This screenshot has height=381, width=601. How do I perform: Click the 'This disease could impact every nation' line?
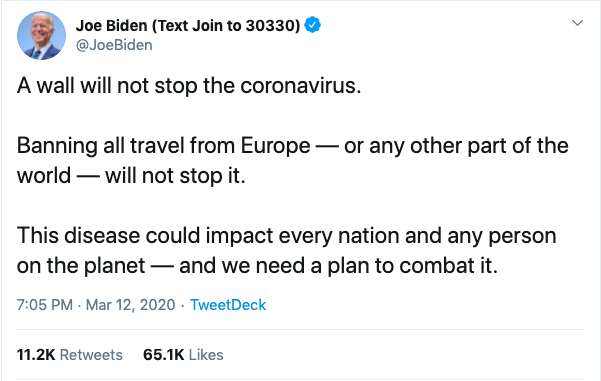[286, 235]
